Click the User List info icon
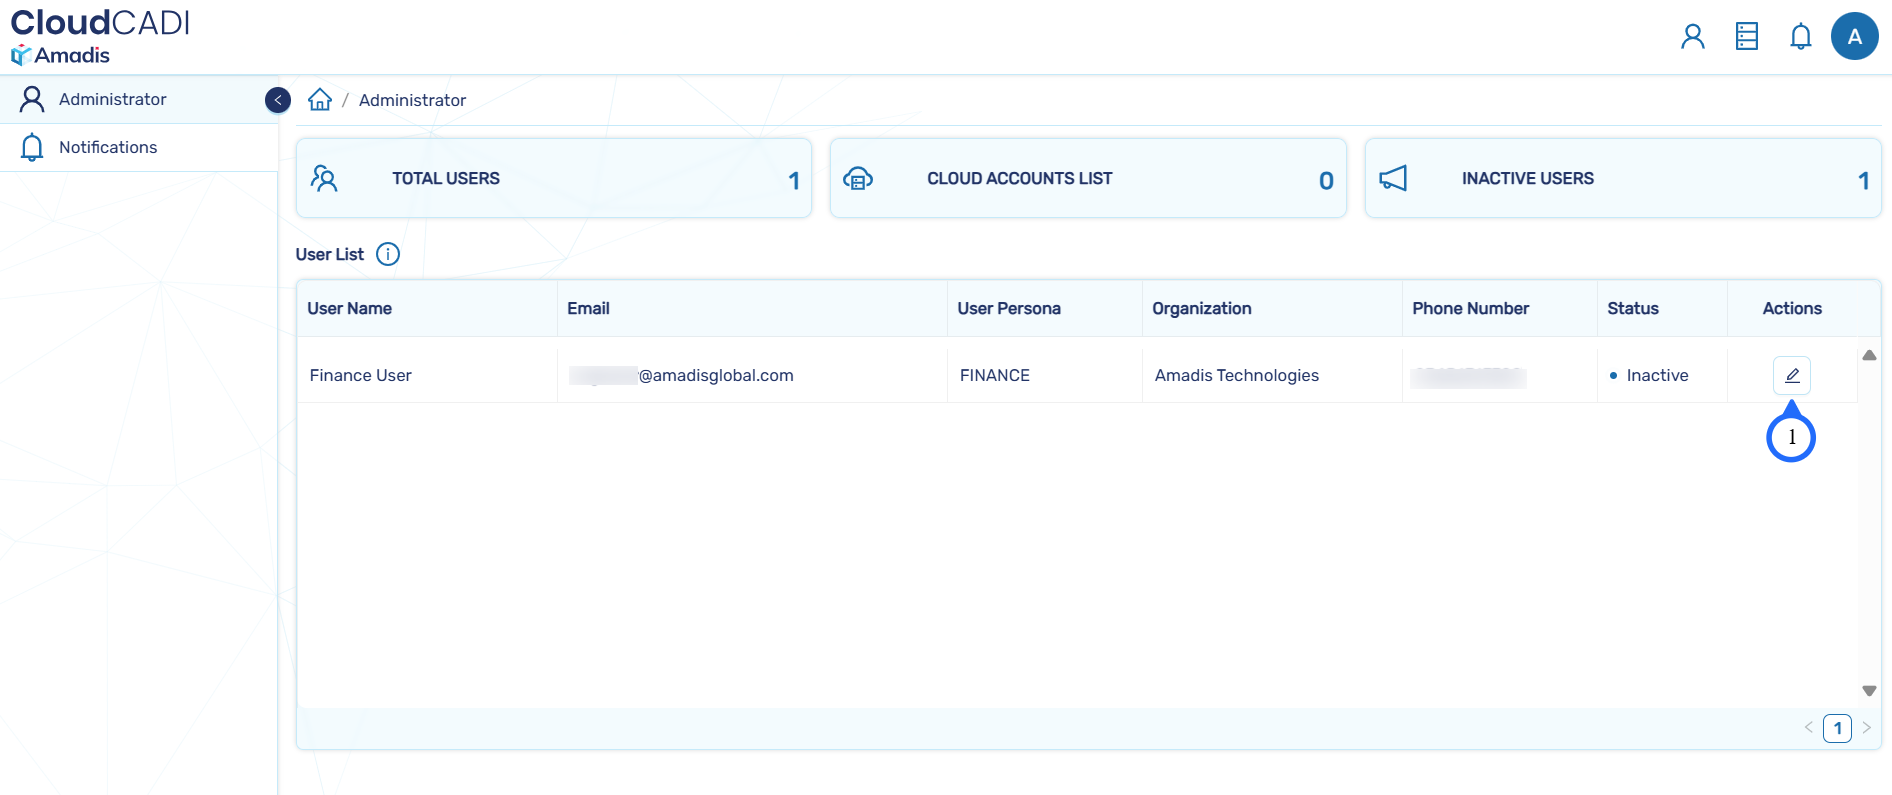 click(x=388, y=254)
